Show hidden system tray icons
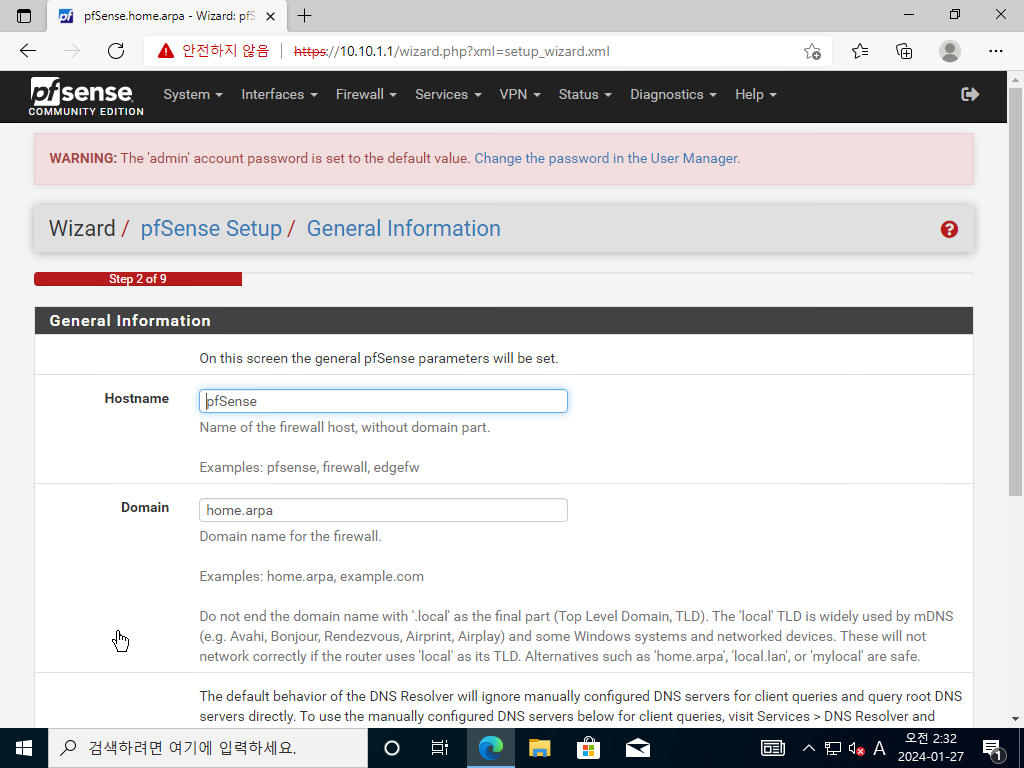The image size is (1024, 768). 808,748
